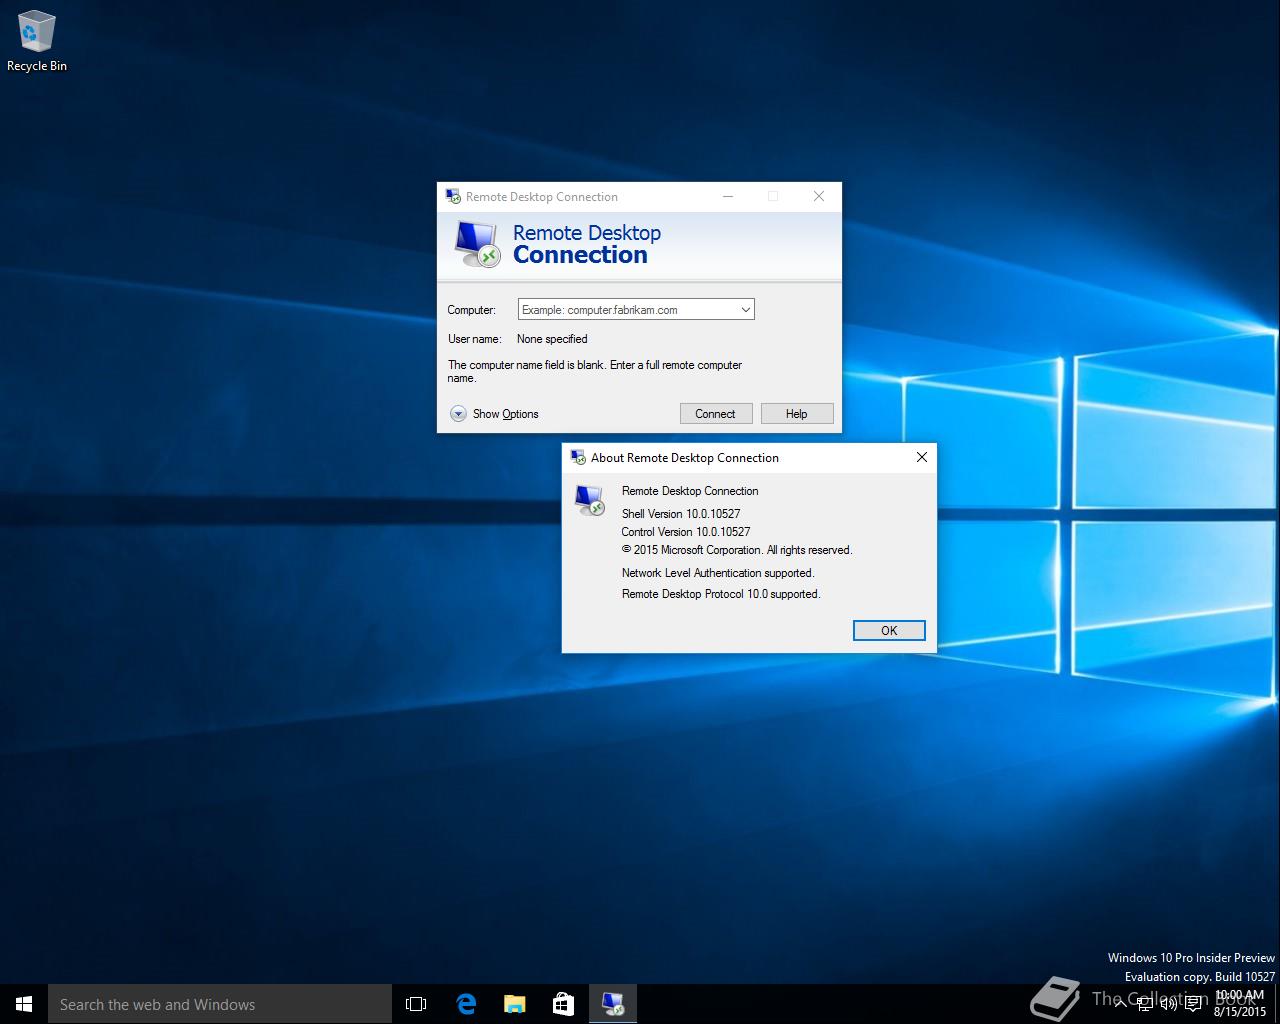Click the Remote Desktop Connection banner logo

[476, 244]
